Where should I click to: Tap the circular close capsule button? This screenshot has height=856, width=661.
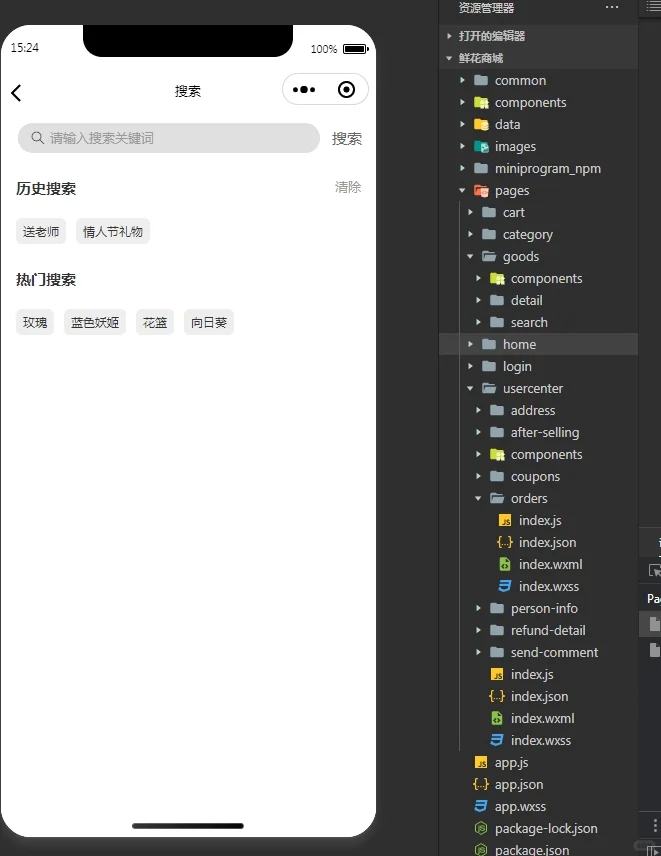click(x=347, y=90)
